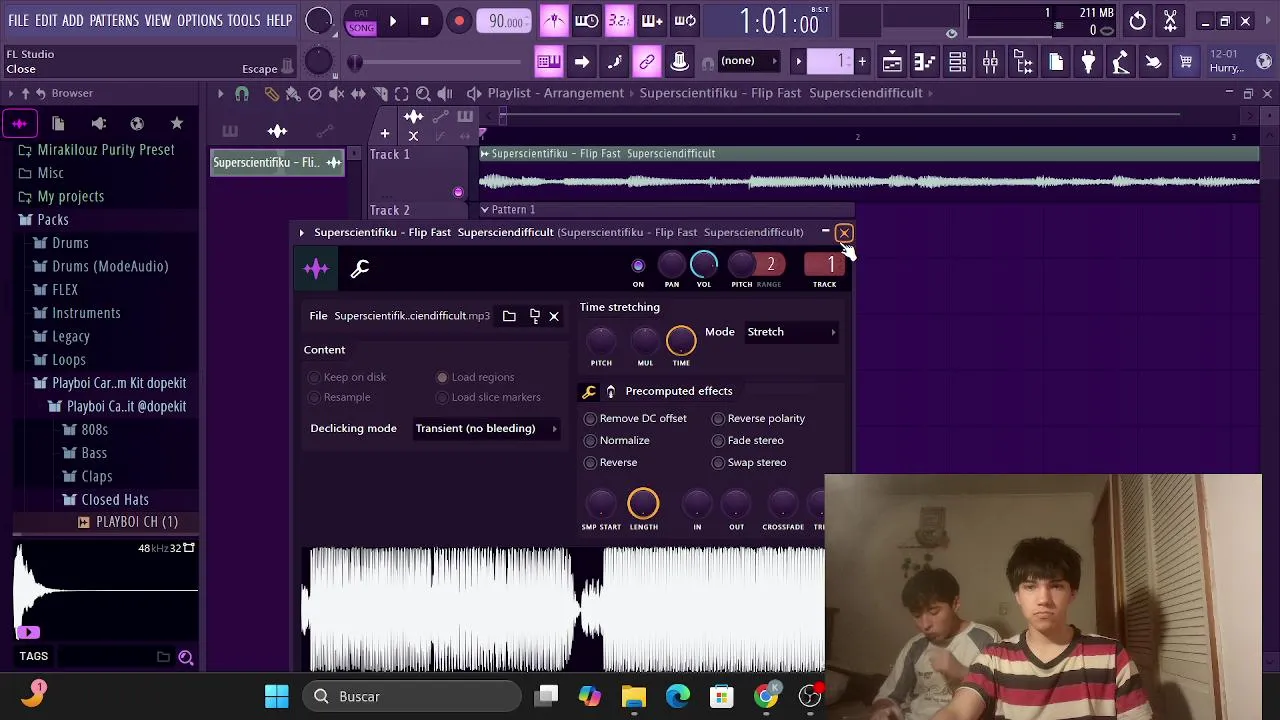Viewport: 1280px width, 720px height.
Task: Open the Piano roll view icon
Action: 925,62
